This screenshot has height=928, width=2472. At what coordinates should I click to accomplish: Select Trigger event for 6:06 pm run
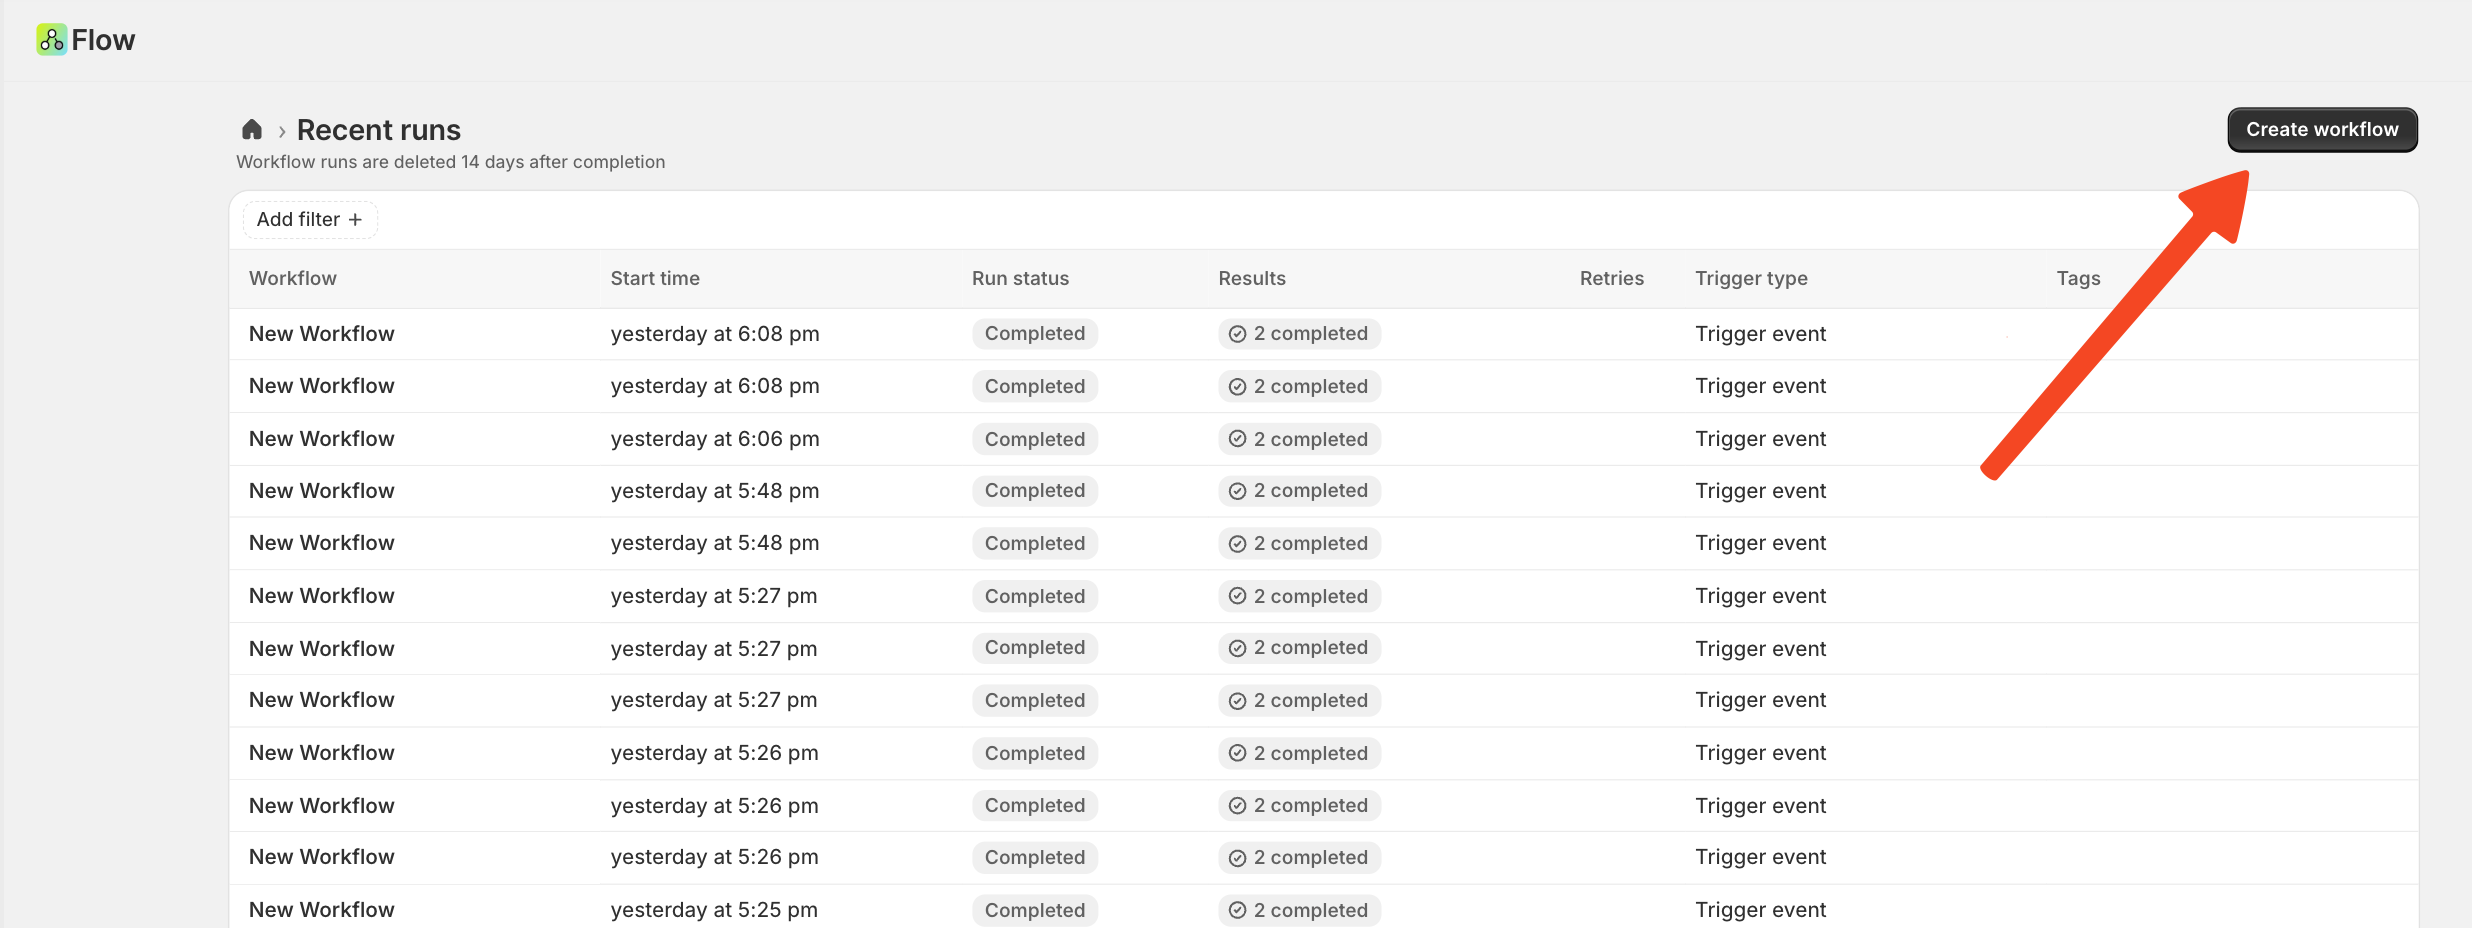[x=1760, y=439]
